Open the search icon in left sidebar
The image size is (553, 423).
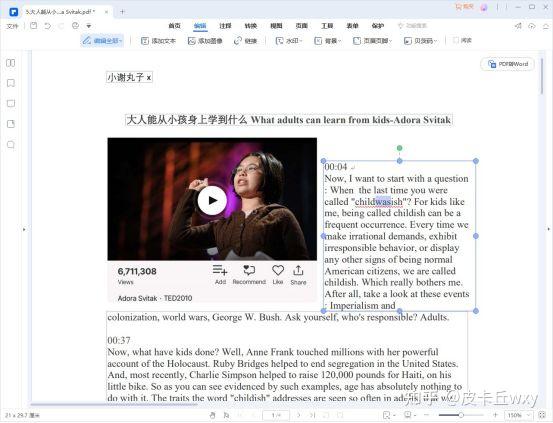11,145
